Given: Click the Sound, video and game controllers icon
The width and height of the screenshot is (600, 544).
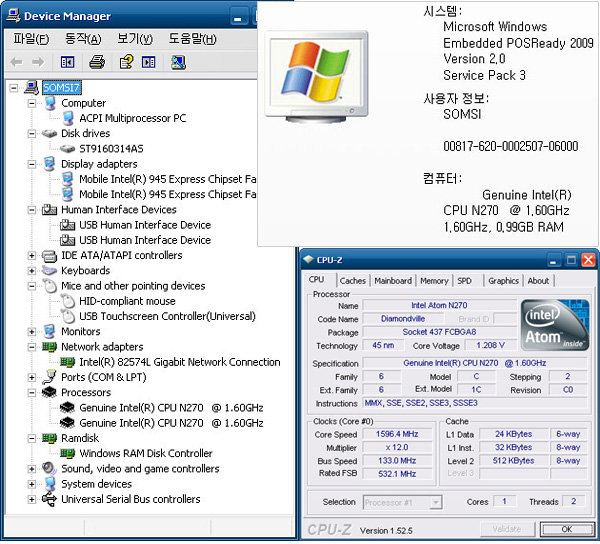Looking at the screenshot, I should coord(49,468).
